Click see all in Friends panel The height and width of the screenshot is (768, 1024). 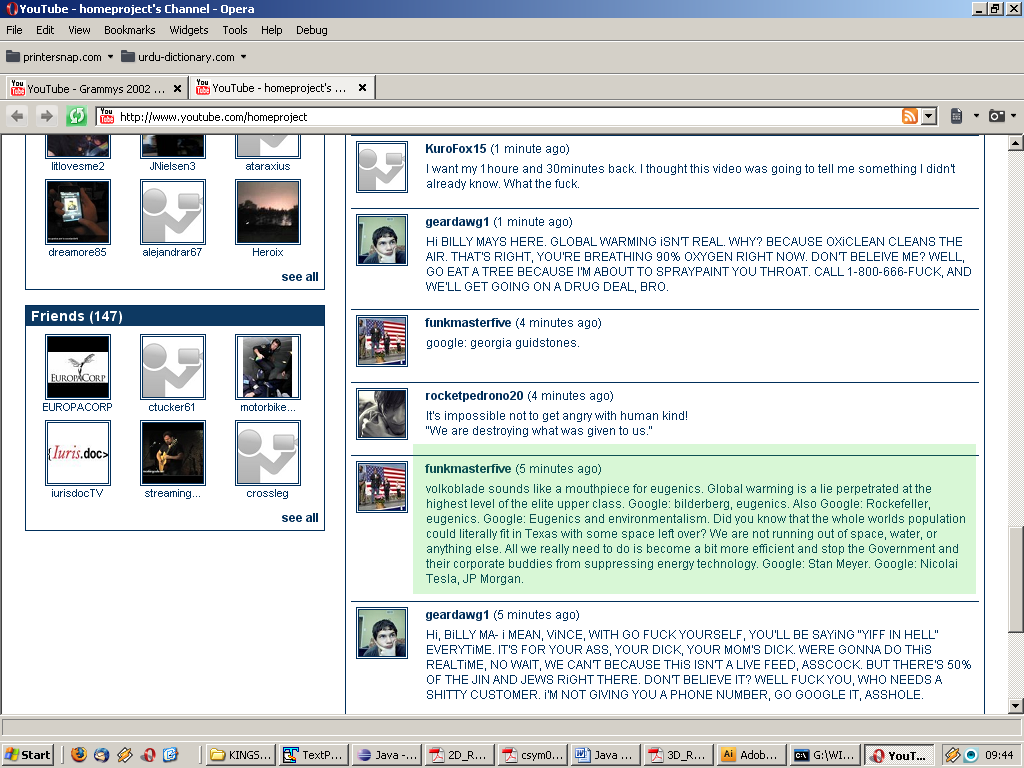click(x=300, y=518)
